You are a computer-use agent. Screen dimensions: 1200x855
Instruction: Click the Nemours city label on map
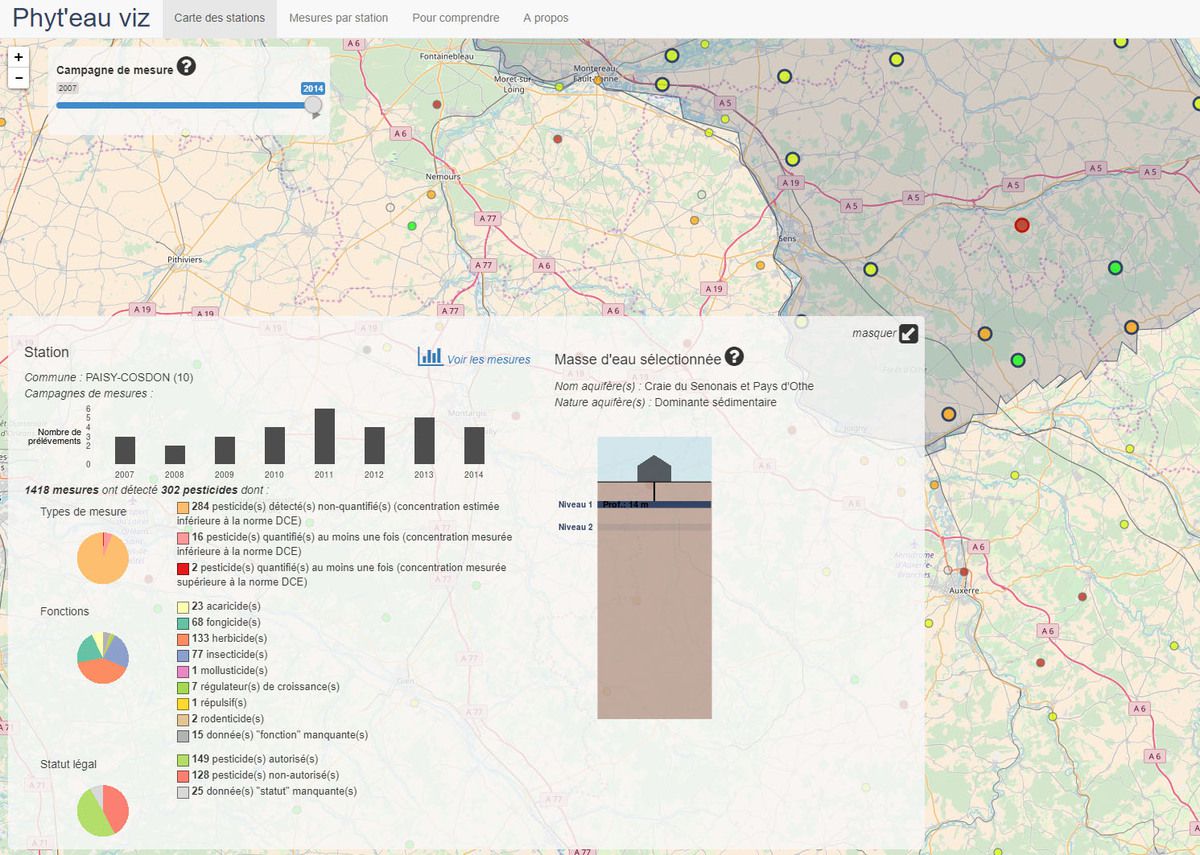pos(443,177)
